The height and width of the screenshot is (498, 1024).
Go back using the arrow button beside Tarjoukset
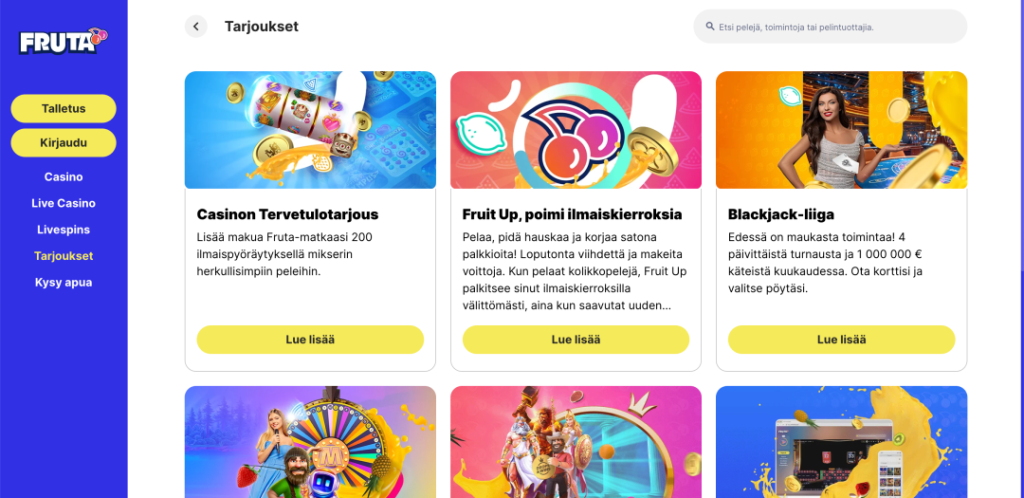point(196,27)
